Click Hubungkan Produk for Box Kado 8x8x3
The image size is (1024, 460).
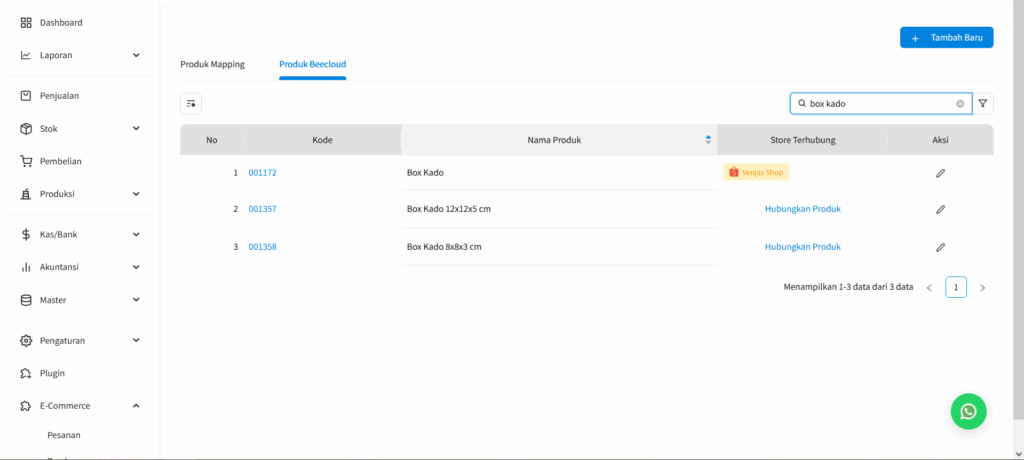click(x=803, y=247)
